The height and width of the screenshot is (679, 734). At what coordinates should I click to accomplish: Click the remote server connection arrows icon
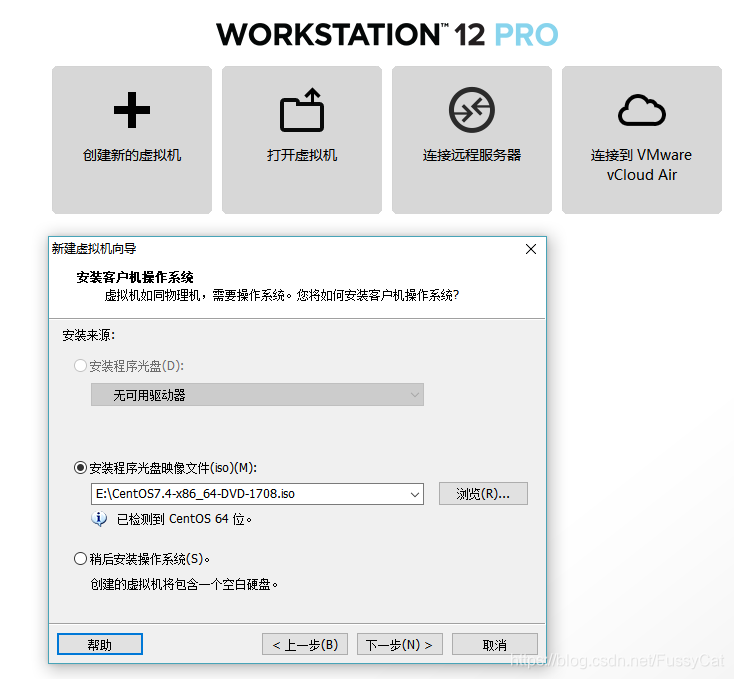[x=472, y=110]
